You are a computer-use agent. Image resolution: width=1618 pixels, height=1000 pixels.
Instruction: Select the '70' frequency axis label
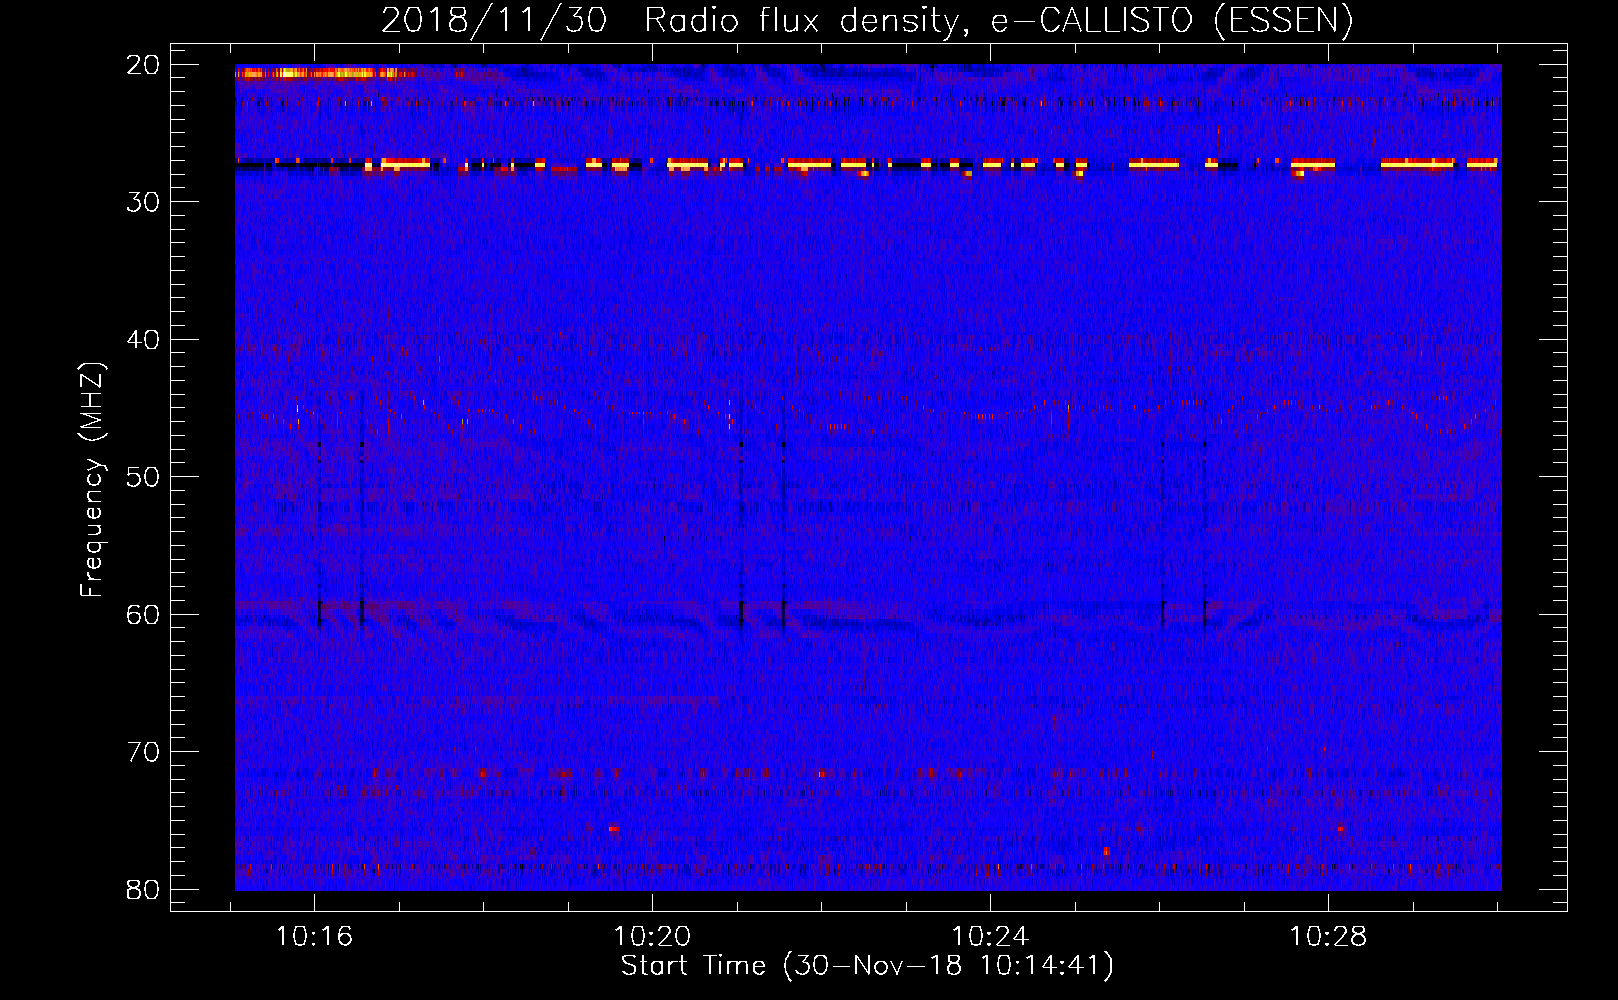pyautogui.click(x=143, y=752)
